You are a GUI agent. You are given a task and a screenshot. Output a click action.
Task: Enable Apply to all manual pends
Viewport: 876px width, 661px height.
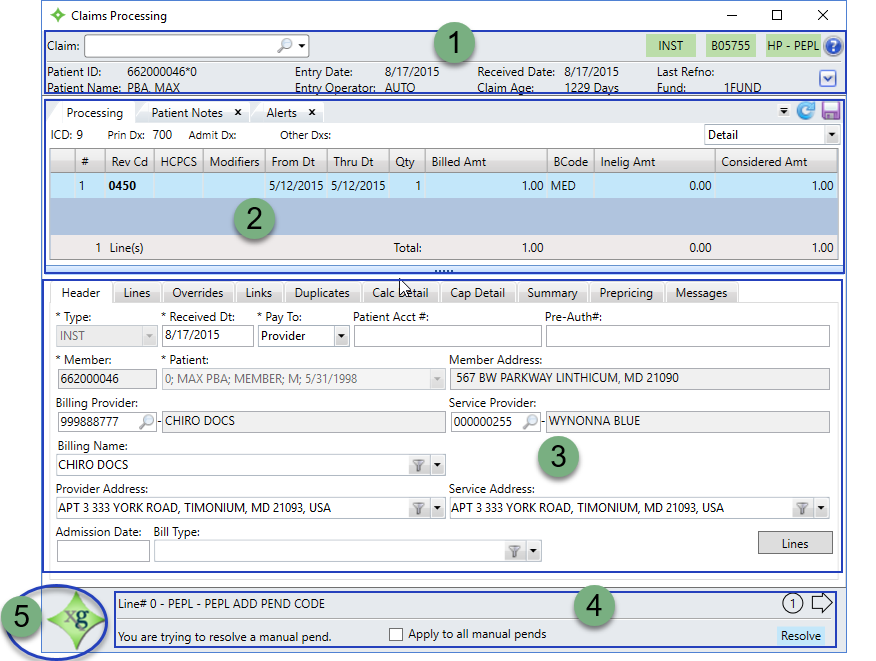[396, 634]
